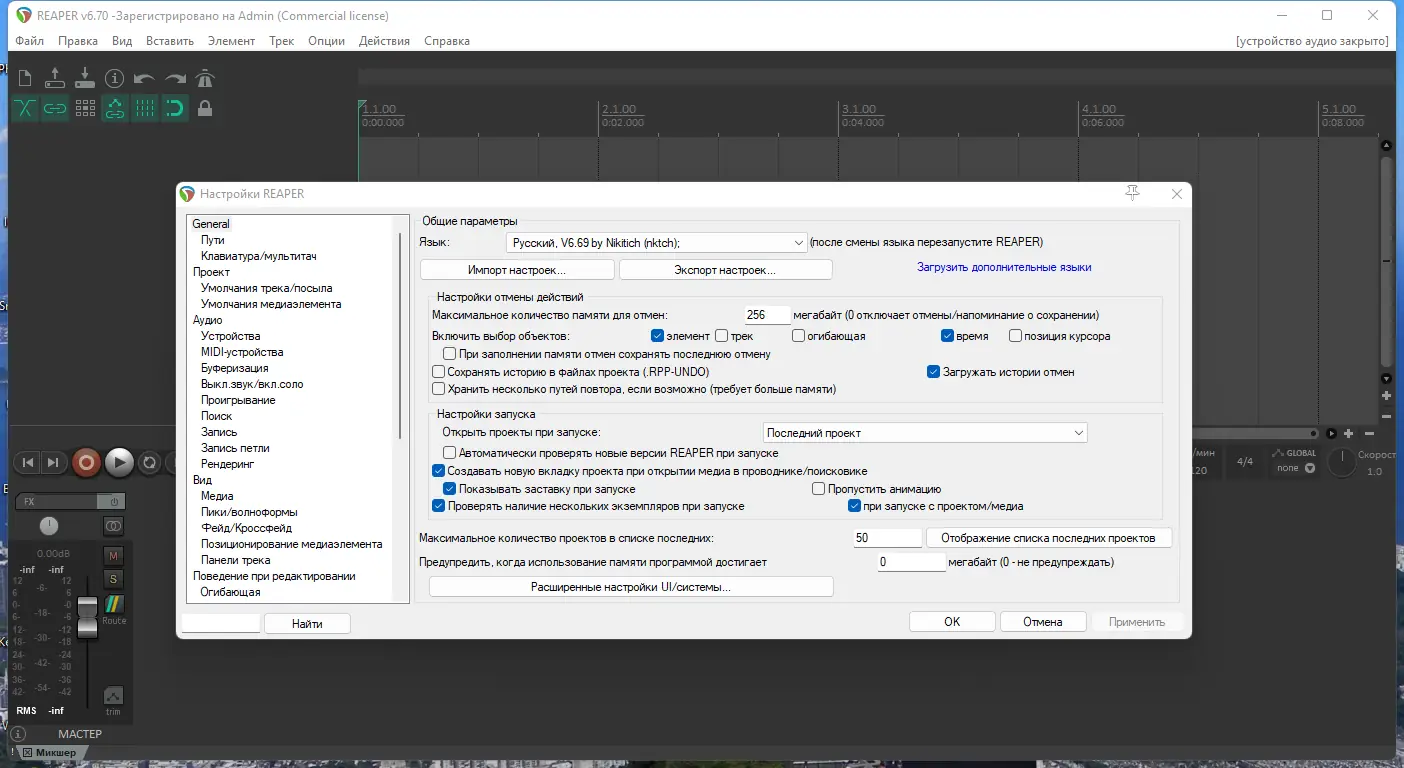Go to project end transport button
The image size is (1404, 768).
53,462
